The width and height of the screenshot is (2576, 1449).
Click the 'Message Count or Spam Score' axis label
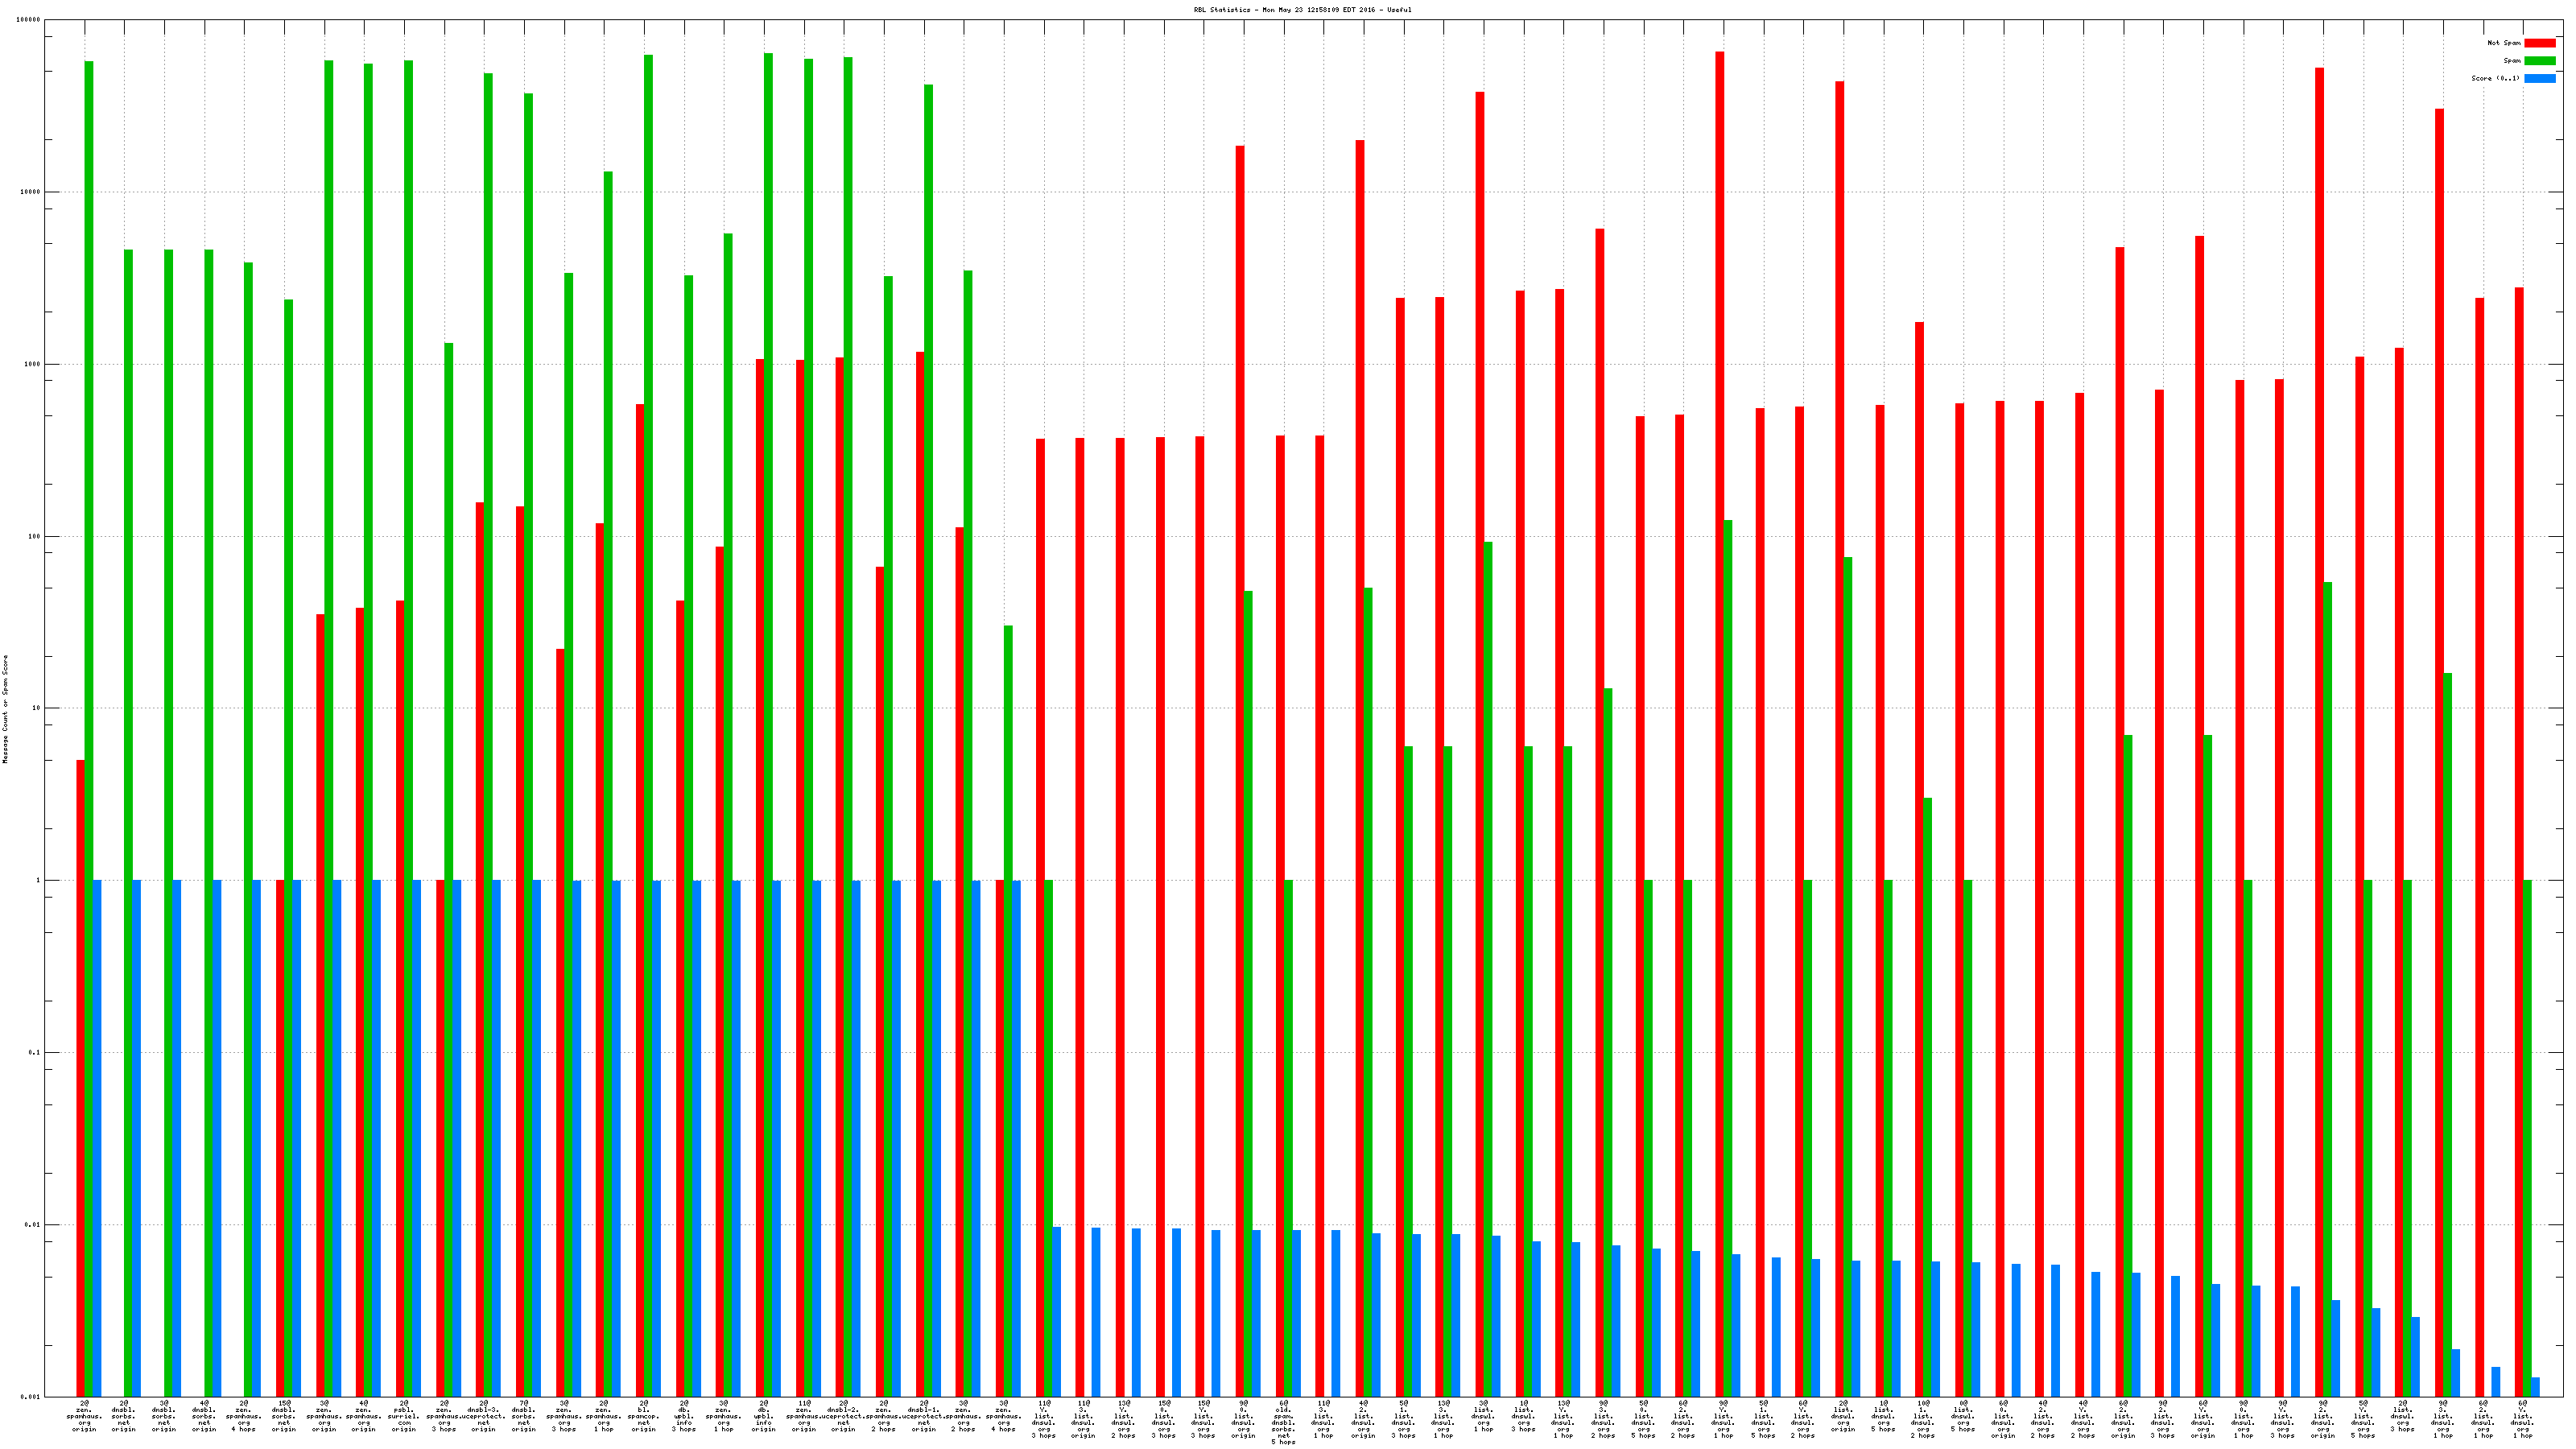(x=5, y=709)
